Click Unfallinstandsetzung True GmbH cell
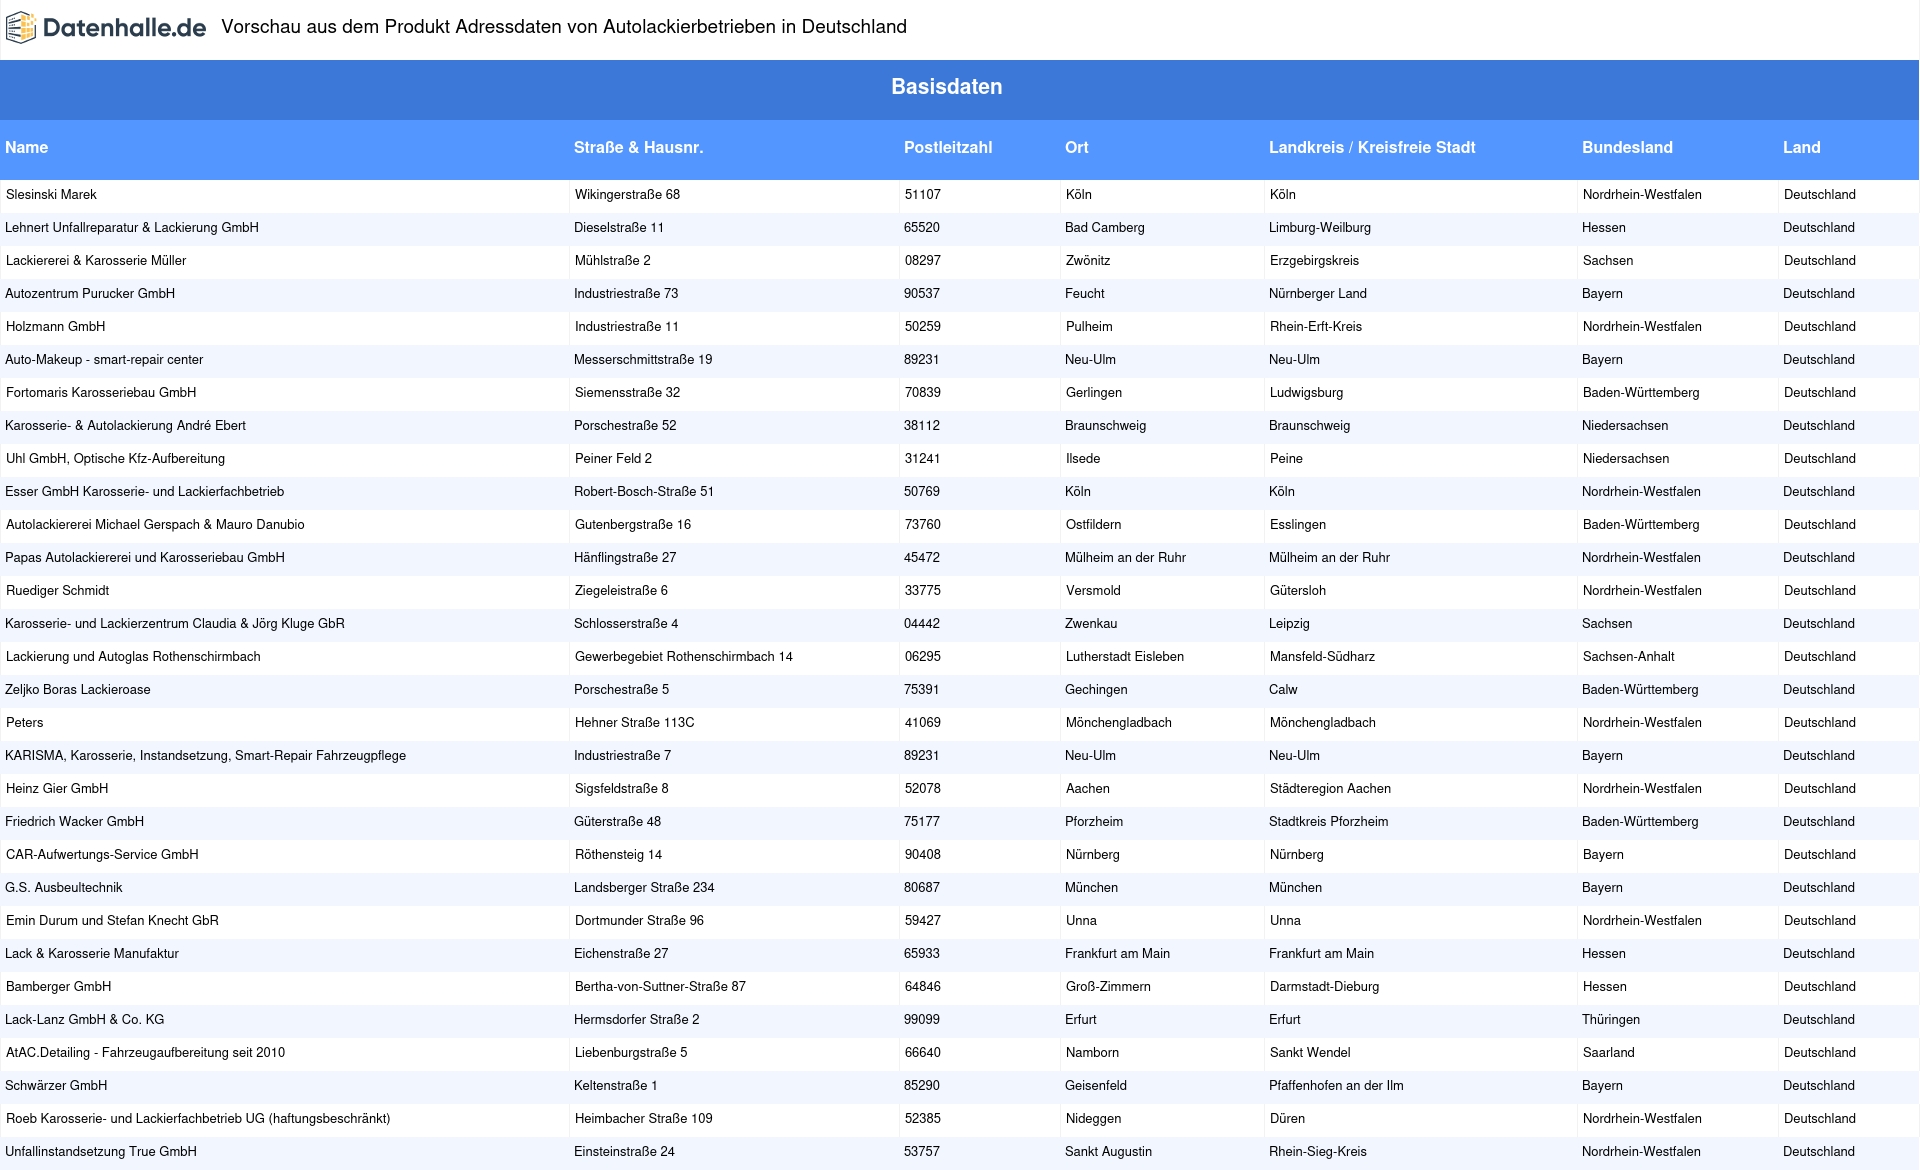This screenshot has height=1170, width=1920. click(x=101, y=1152)
